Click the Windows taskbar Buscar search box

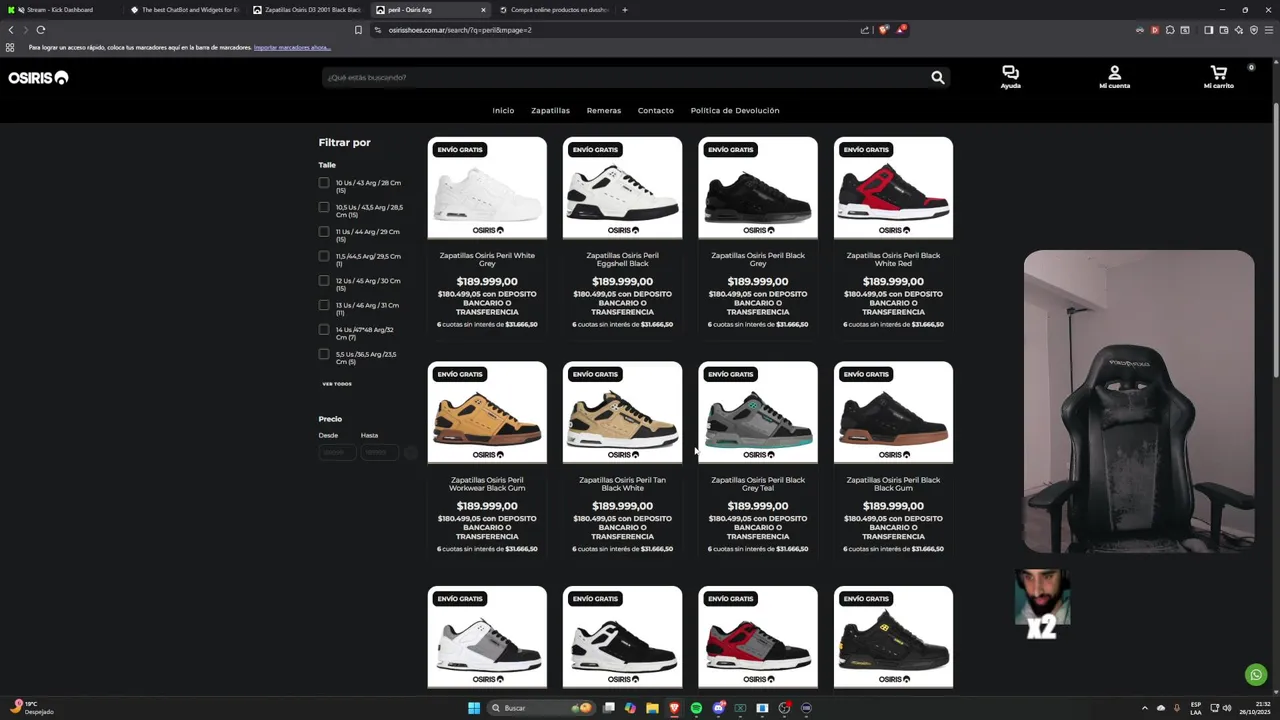(540, 708)
